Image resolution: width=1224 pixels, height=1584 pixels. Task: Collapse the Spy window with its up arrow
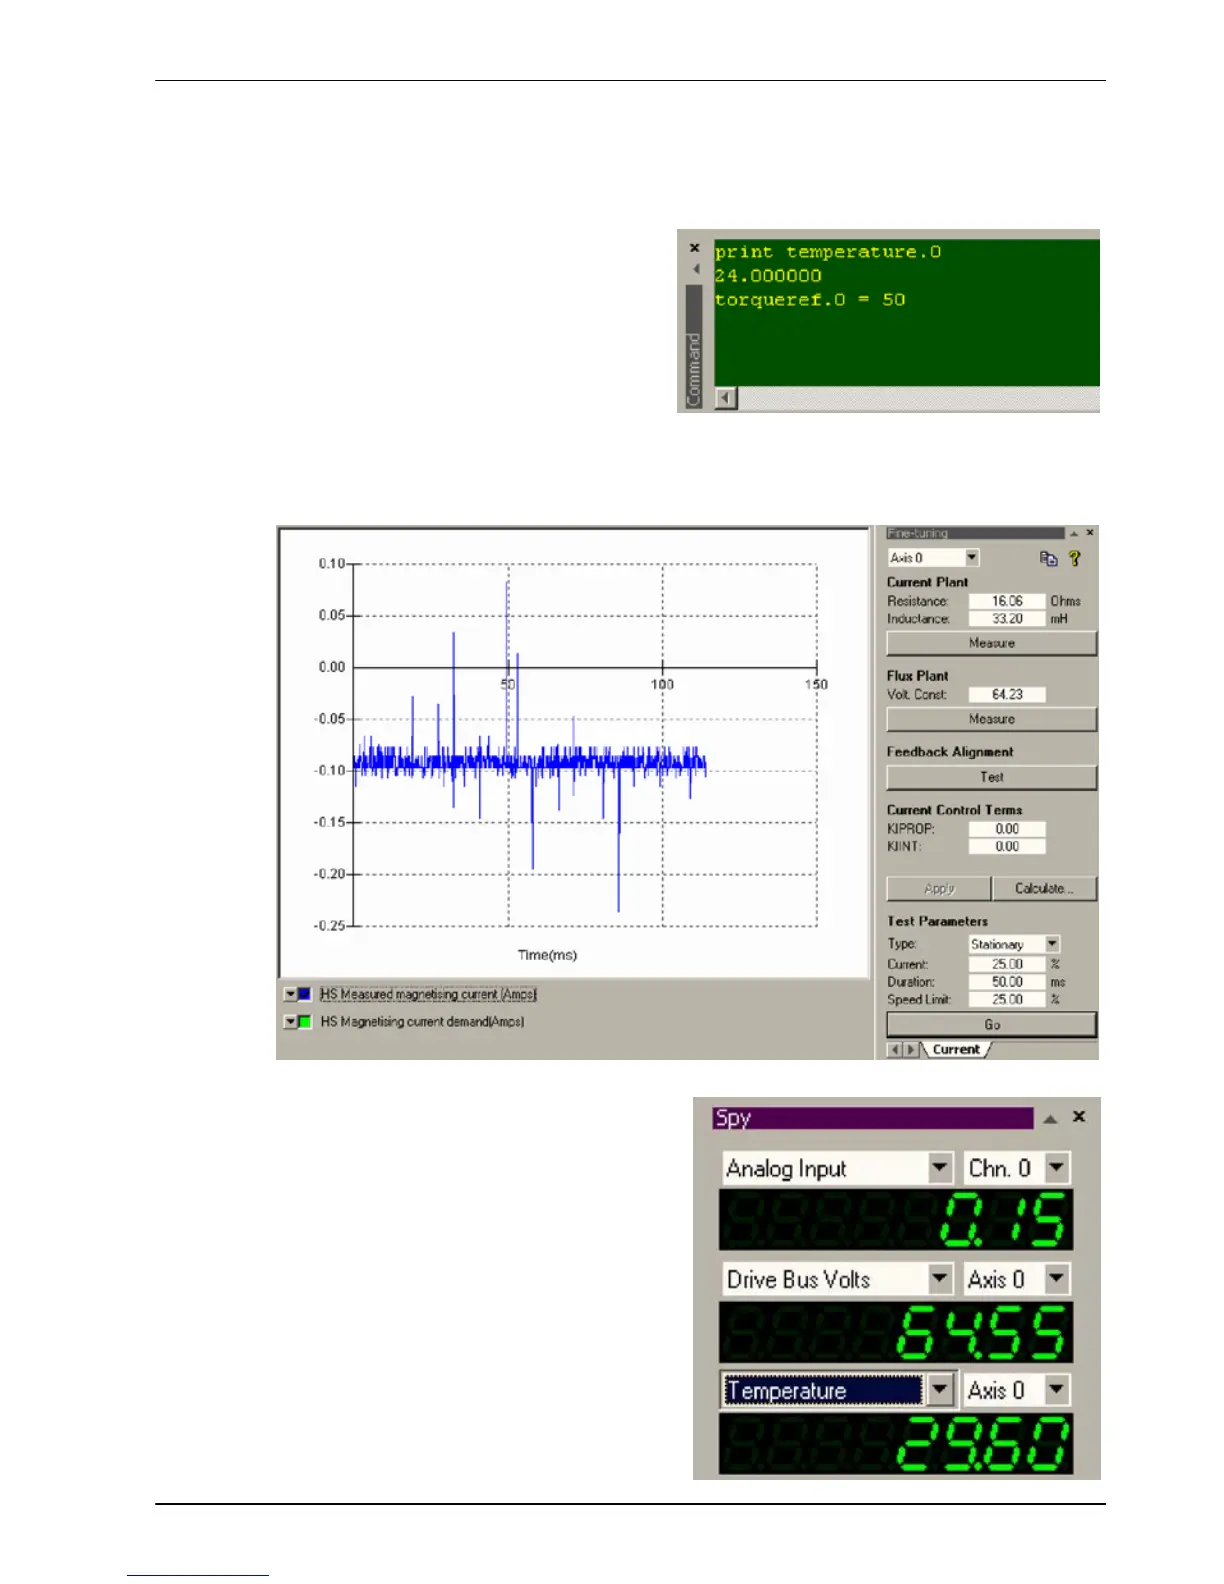pyautogui.click(x=1050, y=1118)
